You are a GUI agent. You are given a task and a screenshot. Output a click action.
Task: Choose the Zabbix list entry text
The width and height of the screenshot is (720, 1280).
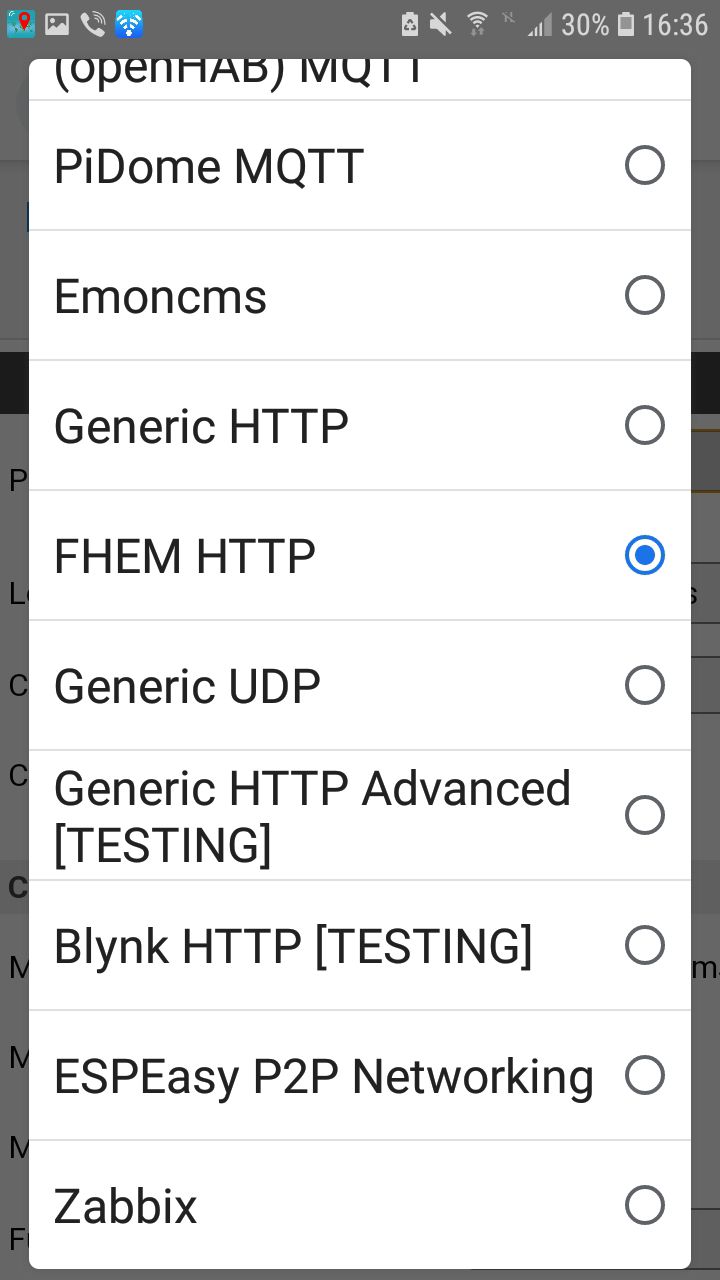pos(126,1206)
